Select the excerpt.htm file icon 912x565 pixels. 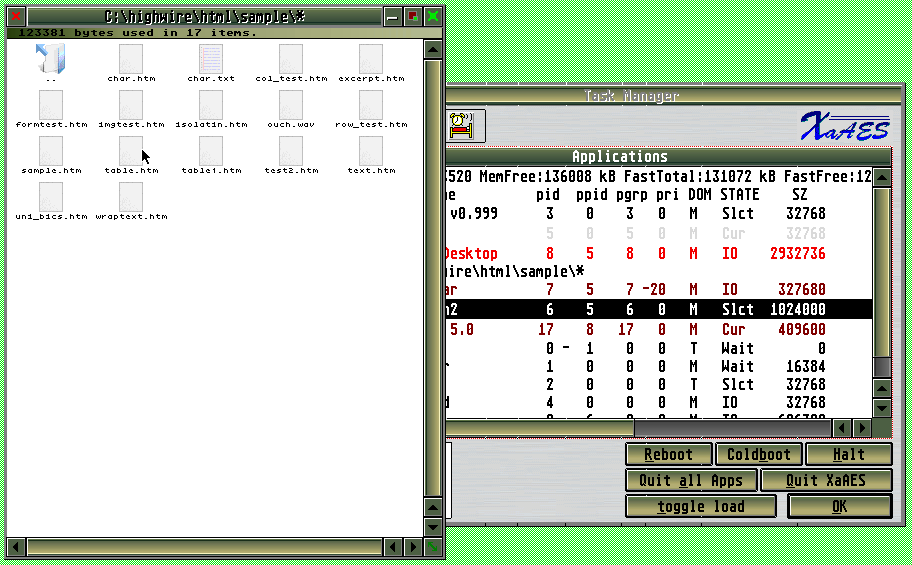click(371, 58)
